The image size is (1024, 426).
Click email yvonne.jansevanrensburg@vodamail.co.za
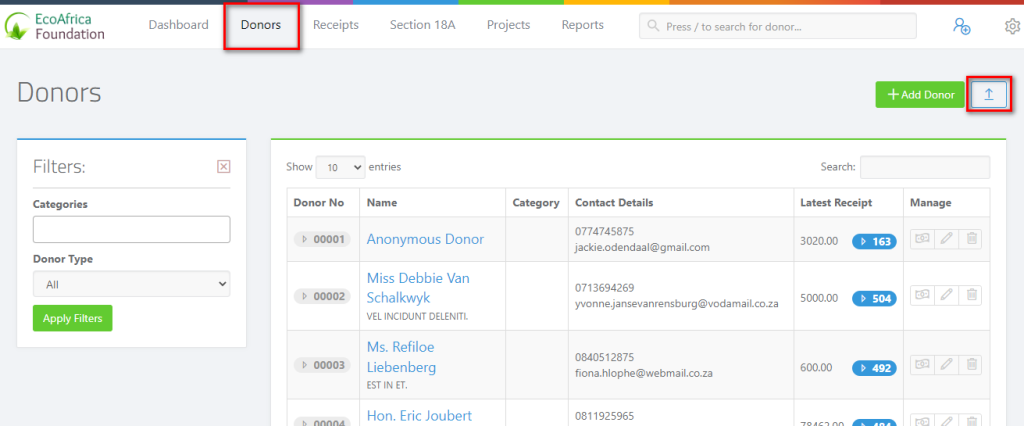pos(677,304)
